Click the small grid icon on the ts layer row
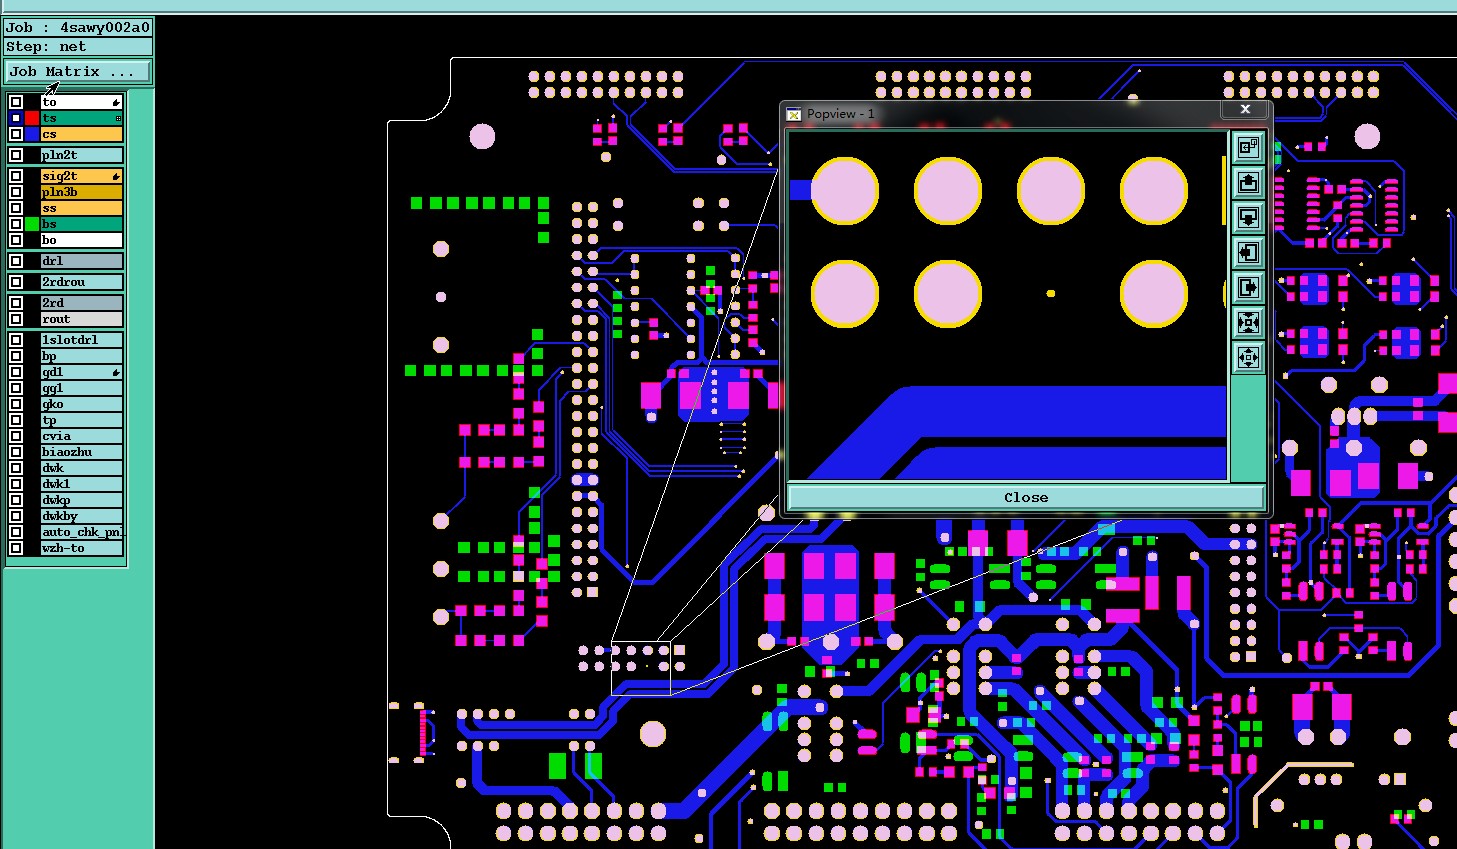1457x849 pixels. [x=118, y=118]
